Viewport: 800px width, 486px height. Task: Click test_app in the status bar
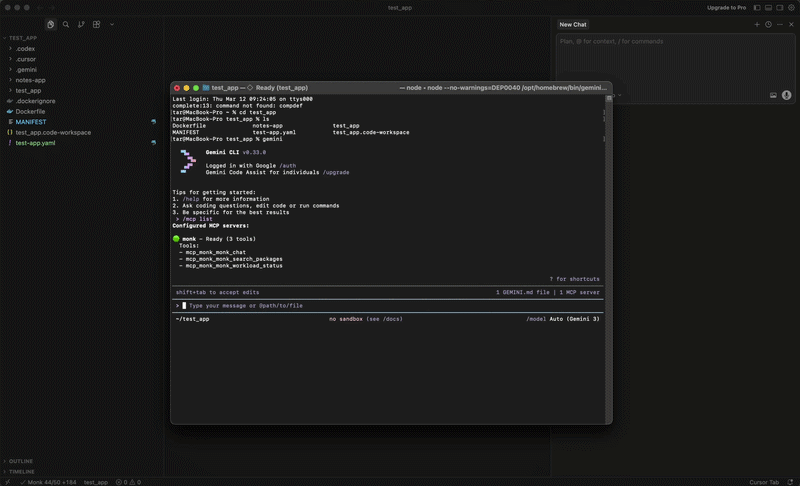click(95, 482)
